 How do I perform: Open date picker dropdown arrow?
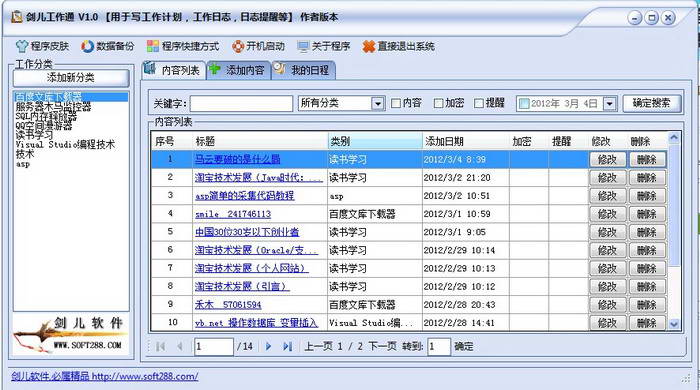pos(610,104)
